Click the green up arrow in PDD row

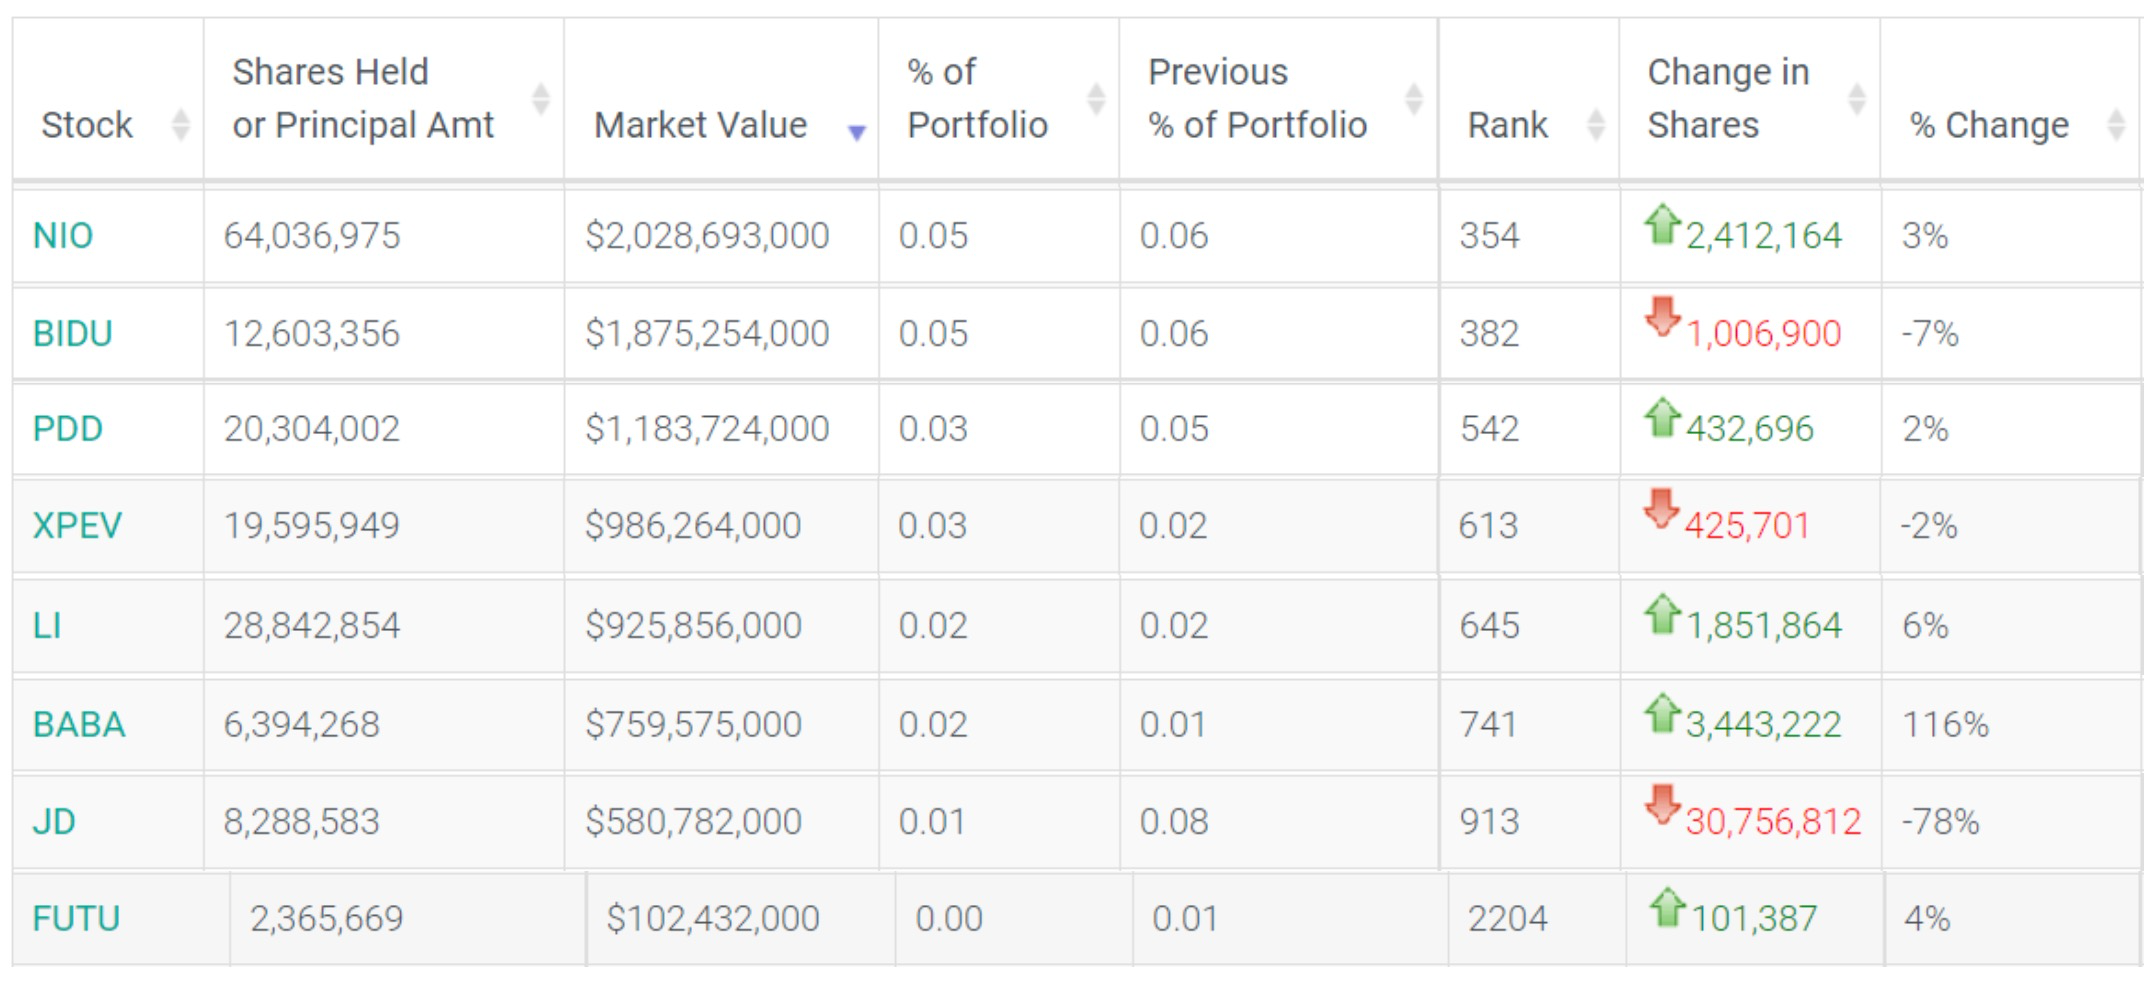point(1662,417)
